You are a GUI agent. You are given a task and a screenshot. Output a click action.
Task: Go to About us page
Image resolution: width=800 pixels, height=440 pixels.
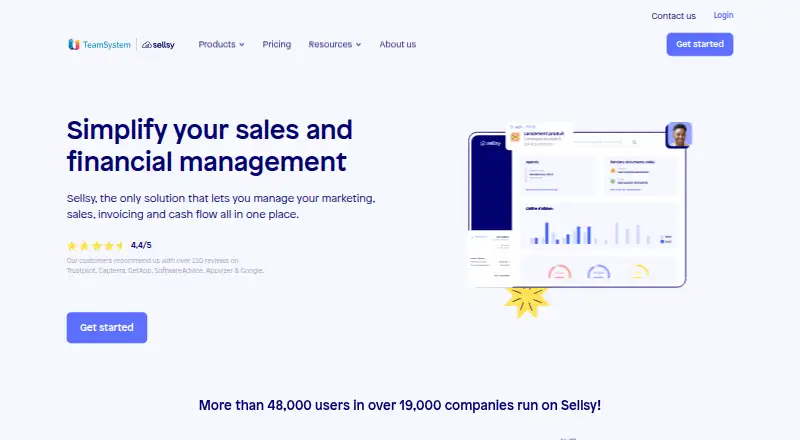(397, 44)
